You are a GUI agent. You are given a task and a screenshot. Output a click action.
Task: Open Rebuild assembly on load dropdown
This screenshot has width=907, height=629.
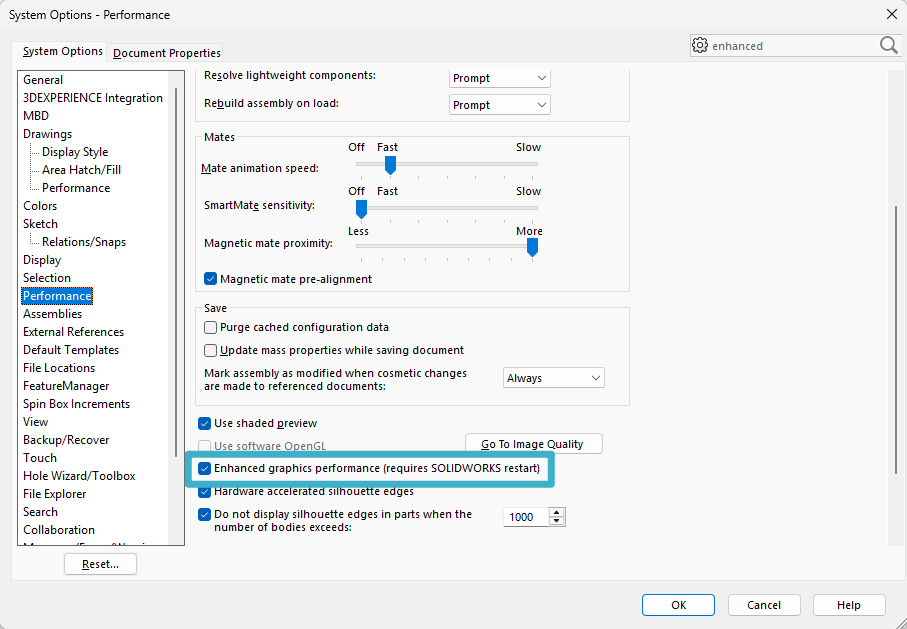500,105
